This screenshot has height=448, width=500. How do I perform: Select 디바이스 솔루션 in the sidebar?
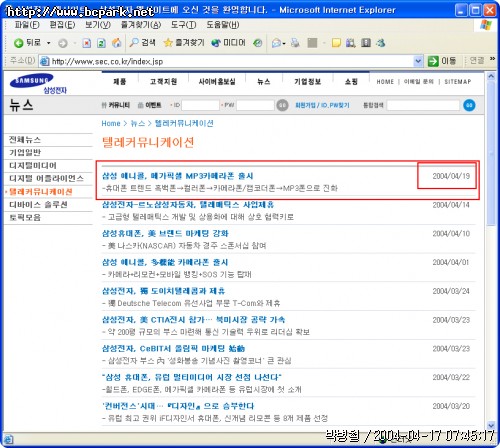pos(38,204)
